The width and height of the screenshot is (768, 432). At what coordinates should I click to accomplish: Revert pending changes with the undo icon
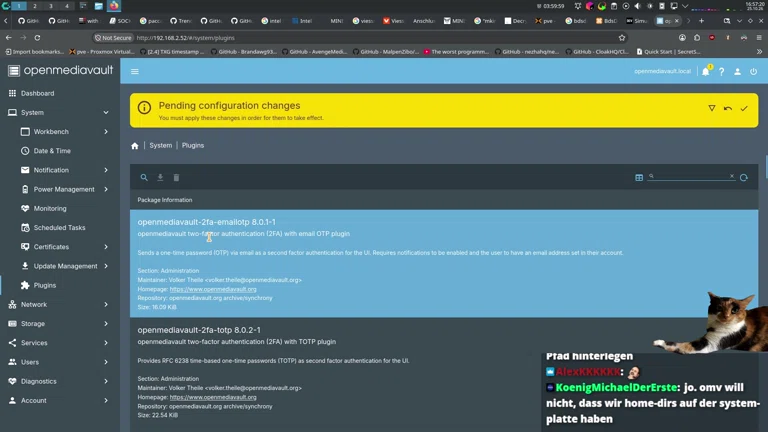728,108
